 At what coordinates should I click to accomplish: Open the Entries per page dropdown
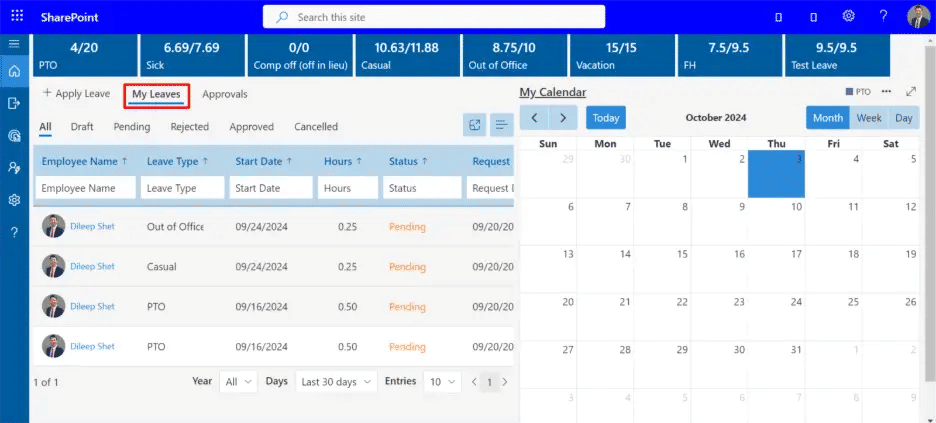[x=443, y=382]
